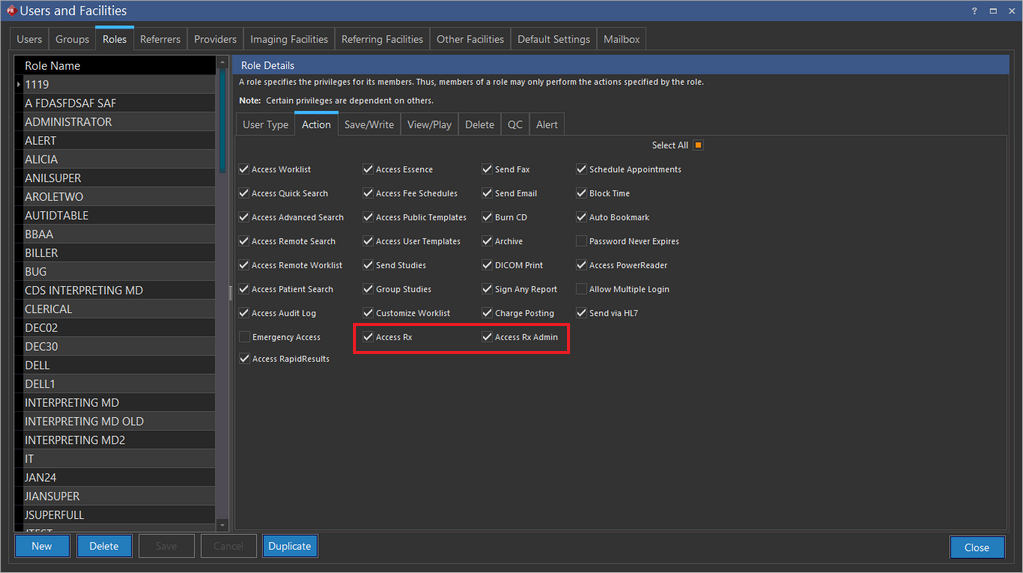The image size is (1023, 573).
Task: Click the Delete button below role list
Action: (x=104, y=546)
